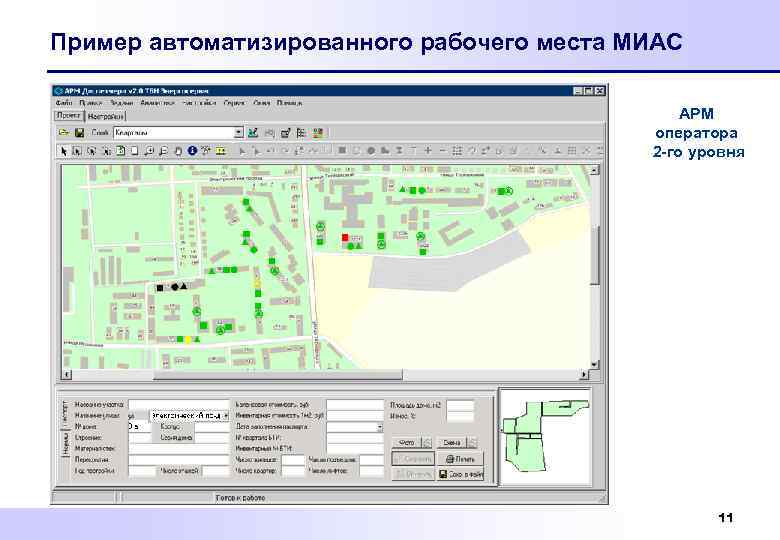Screen dimensions: 780x540
Task: Open the Окна menu
Action: point(262,103)
